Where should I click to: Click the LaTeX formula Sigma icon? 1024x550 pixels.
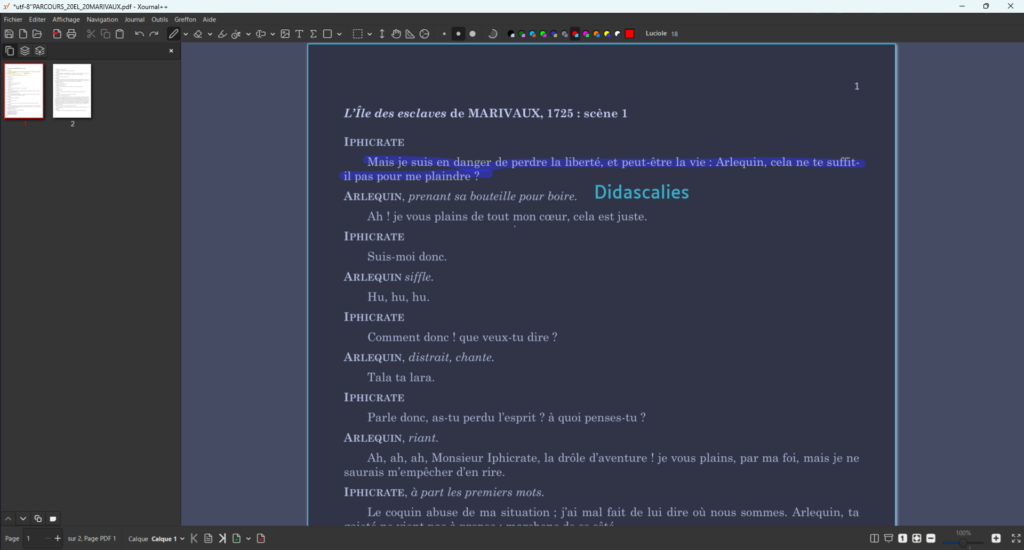pos(313,34)
